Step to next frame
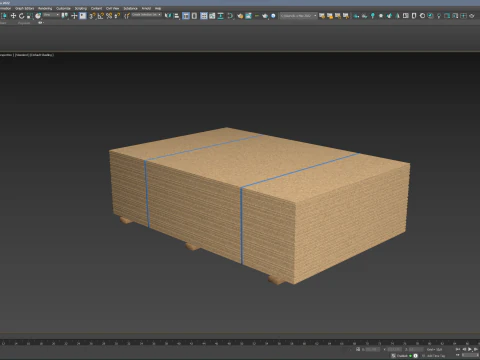Image resolution: width=480 pixels, height=360 pixels. (476, 349)
